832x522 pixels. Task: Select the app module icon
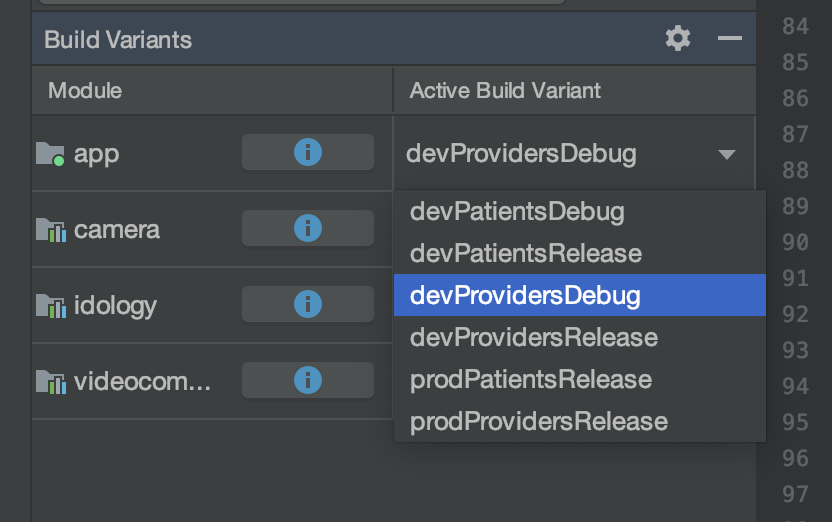click(50, 154)
